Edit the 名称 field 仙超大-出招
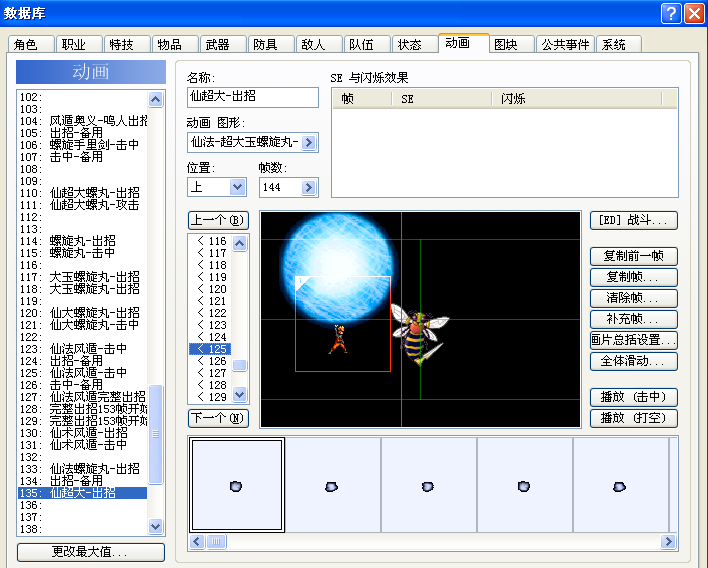The width and height of the screenshot is (708, 568). click(x=253, y=97)
